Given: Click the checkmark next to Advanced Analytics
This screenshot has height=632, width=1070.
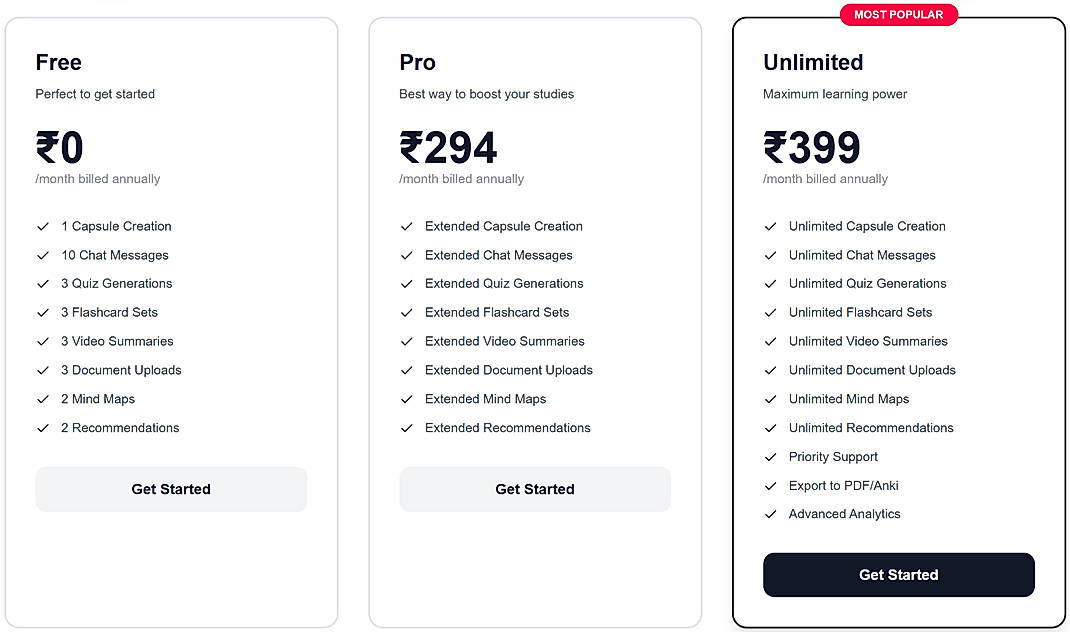Looking at the screenshot, I should pyautogui.click(x=771, y=514).
